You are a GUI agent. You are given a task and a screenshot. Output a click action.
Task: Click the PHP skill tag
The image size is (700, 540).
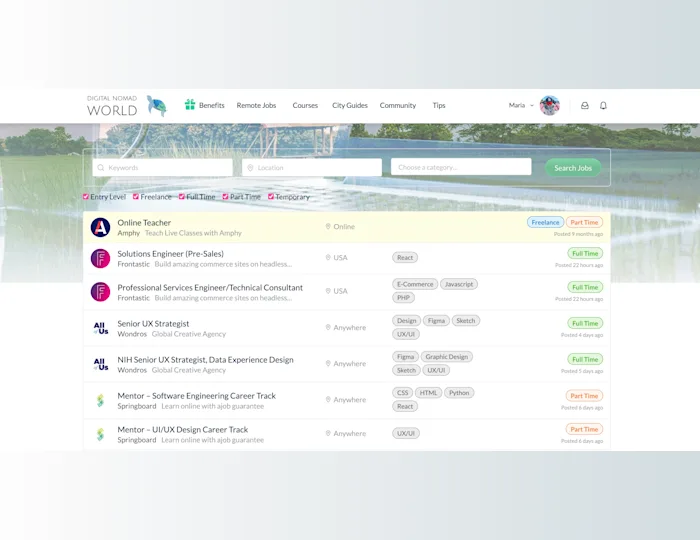[x=404, y=298]
